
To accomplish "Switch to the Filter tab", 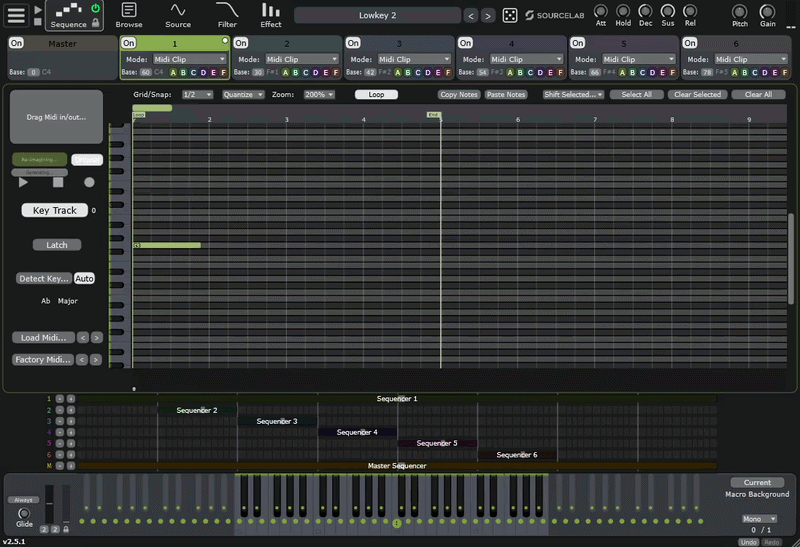I will point(227,15).
